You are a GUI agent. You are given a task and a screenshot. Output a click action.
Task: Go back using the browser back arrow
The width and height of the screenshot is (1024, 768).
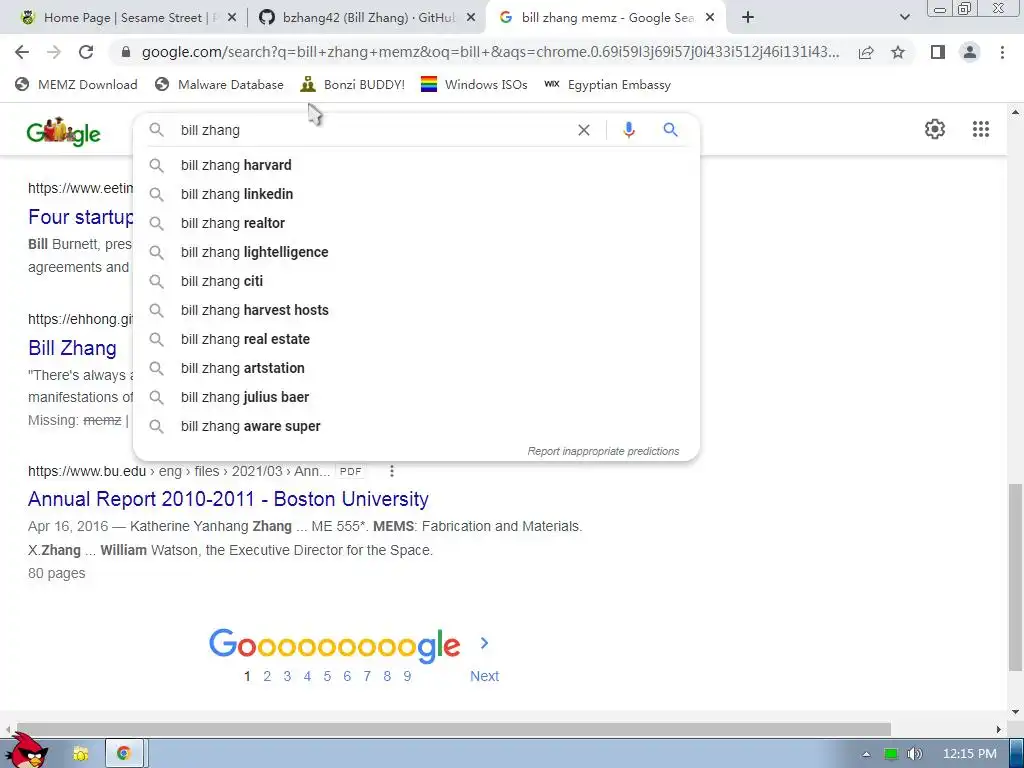[22, 52]
